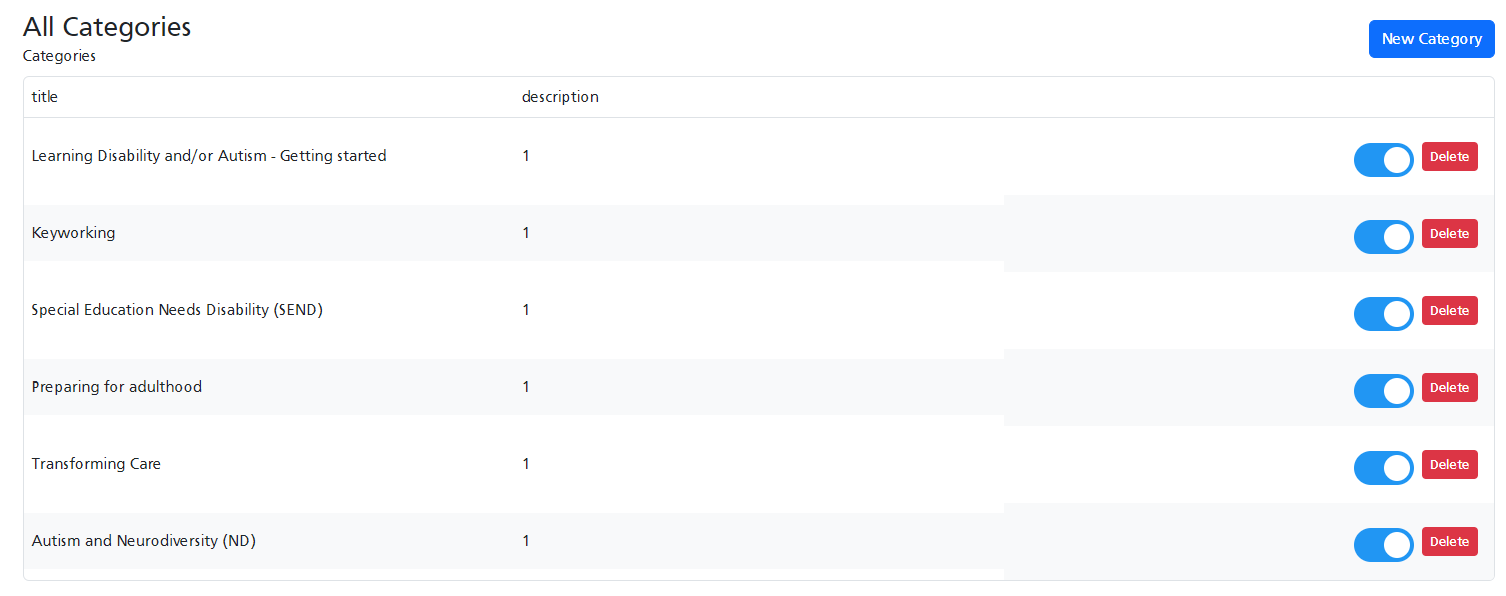Delete the Learning Disability and/or Autism category
The image size is (1506, 596).
[x=1449, y=157]
